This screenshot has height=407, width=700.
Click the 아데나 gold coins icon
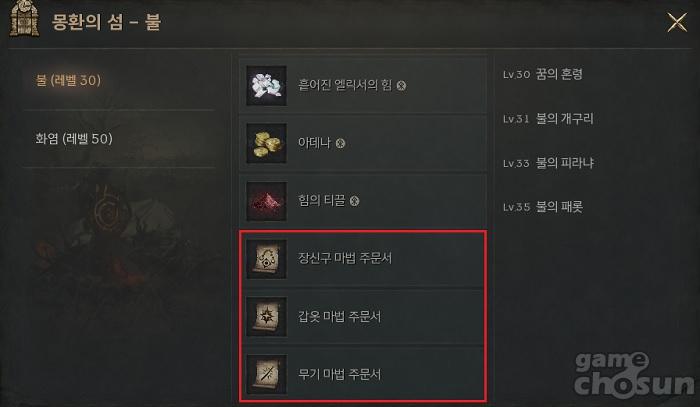(267, 143)
